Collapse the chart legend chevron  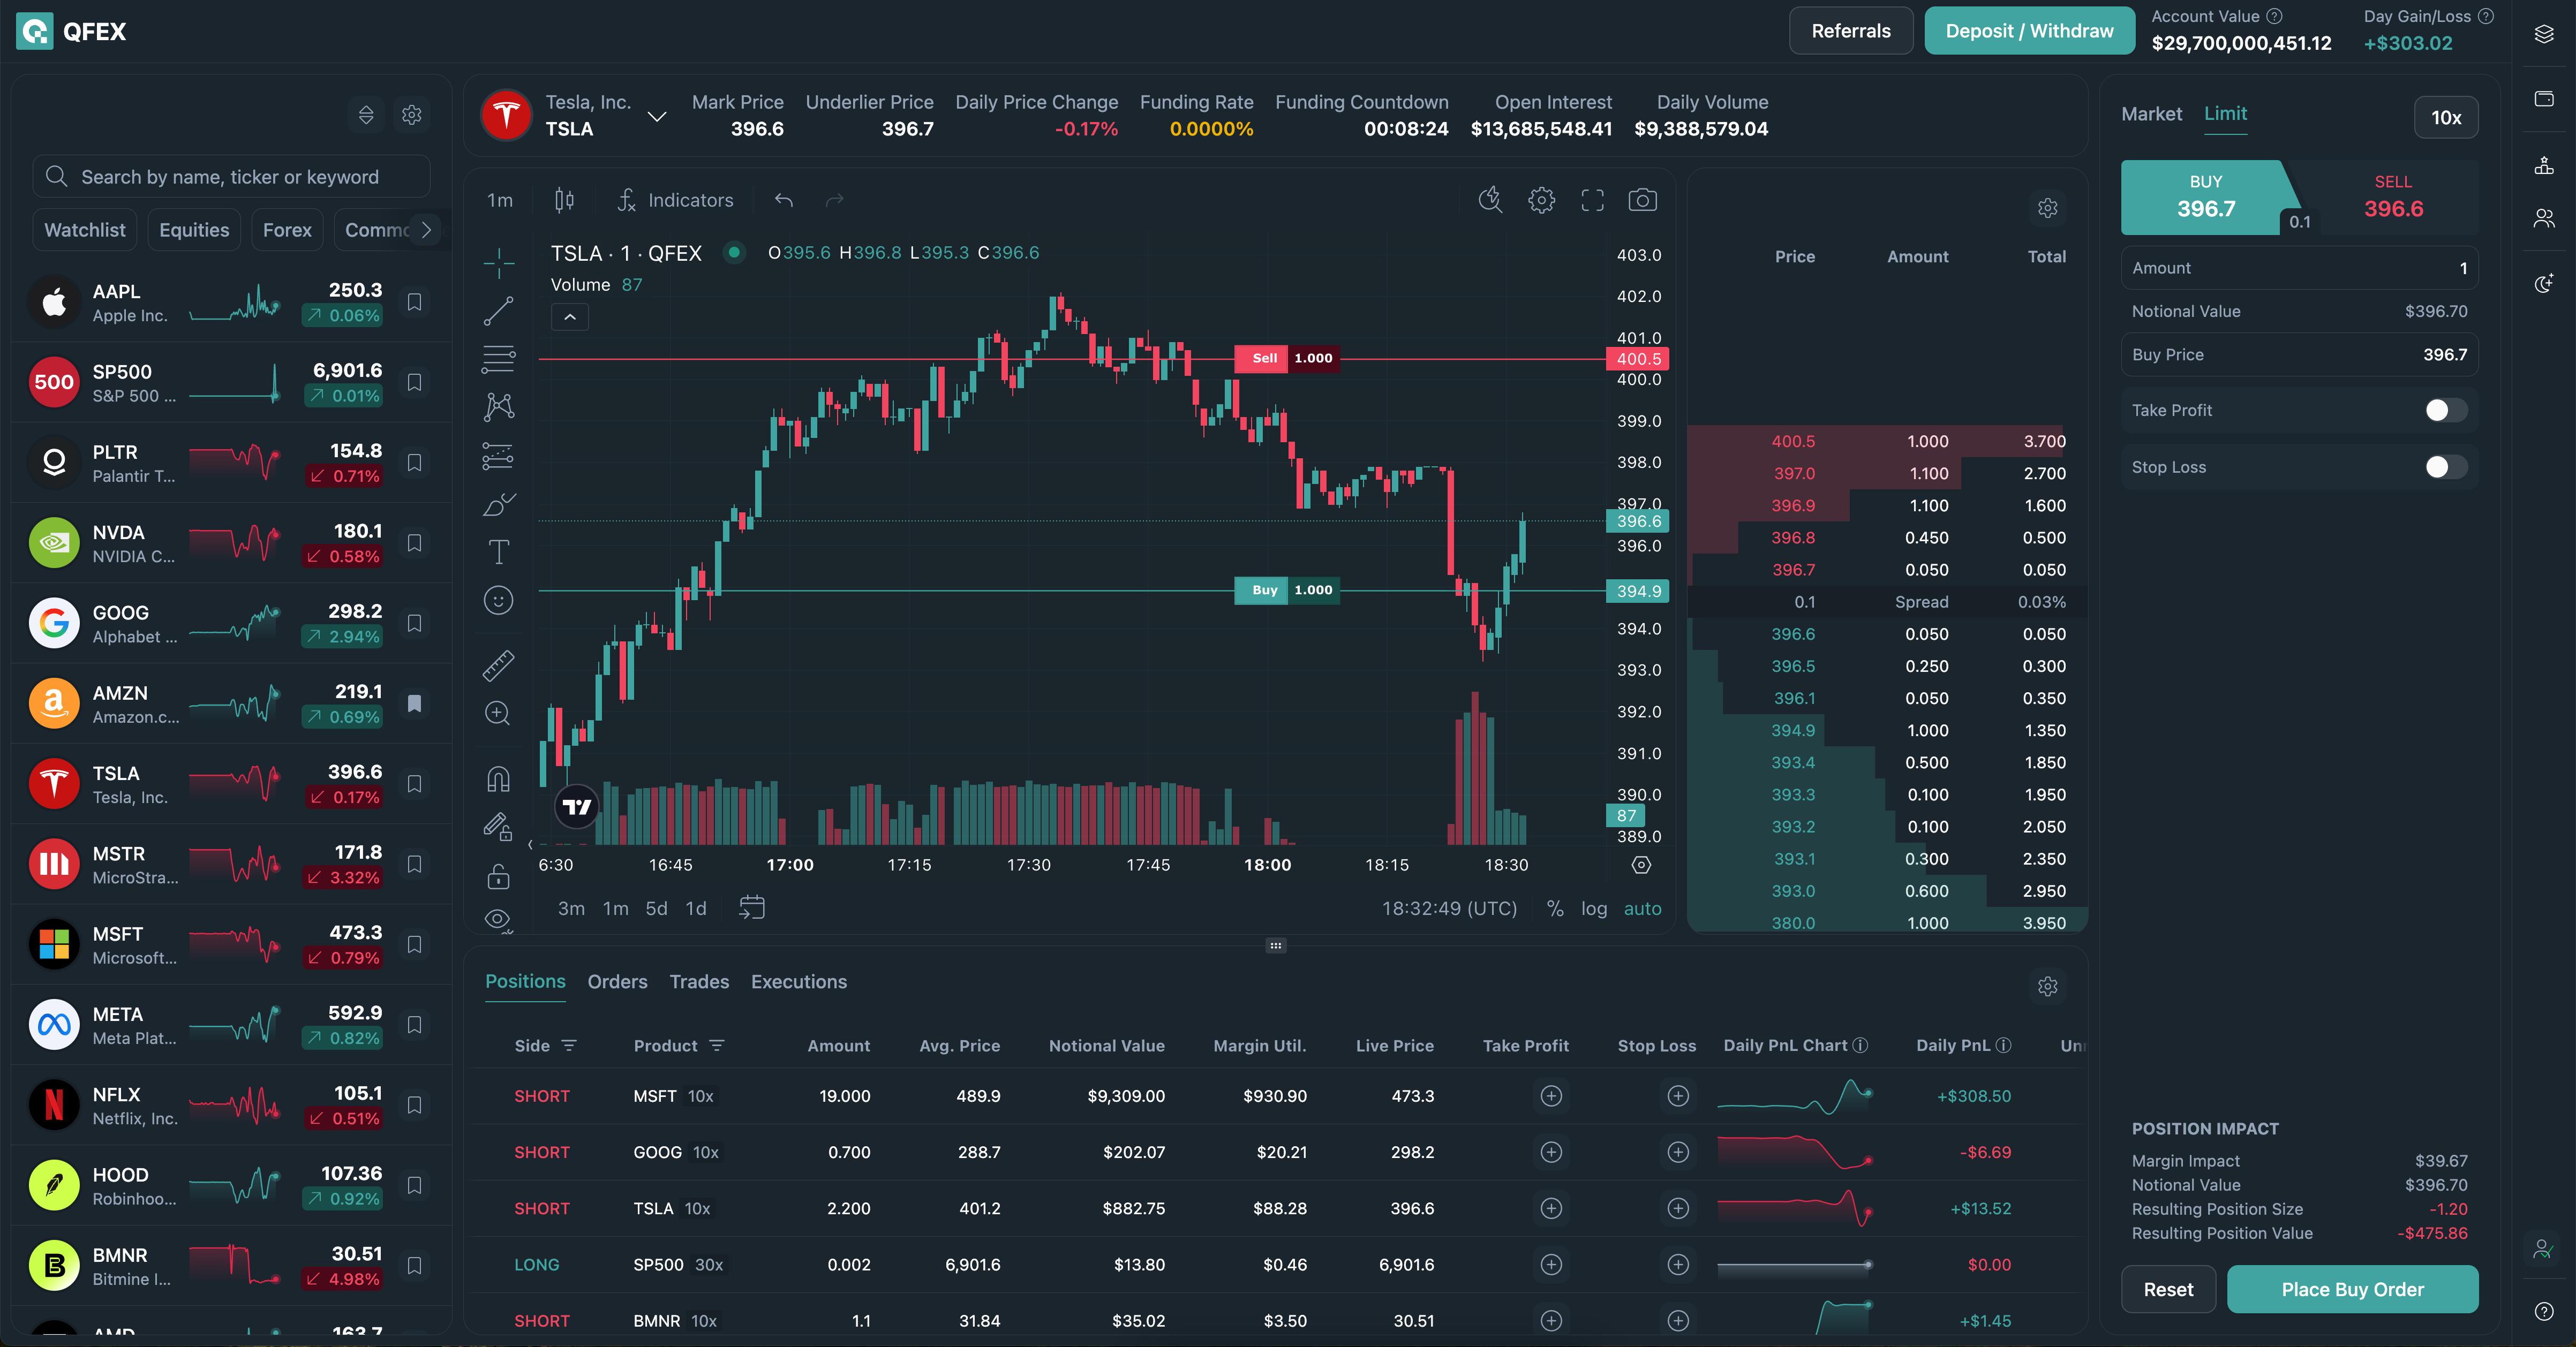(x=570, y=317)
